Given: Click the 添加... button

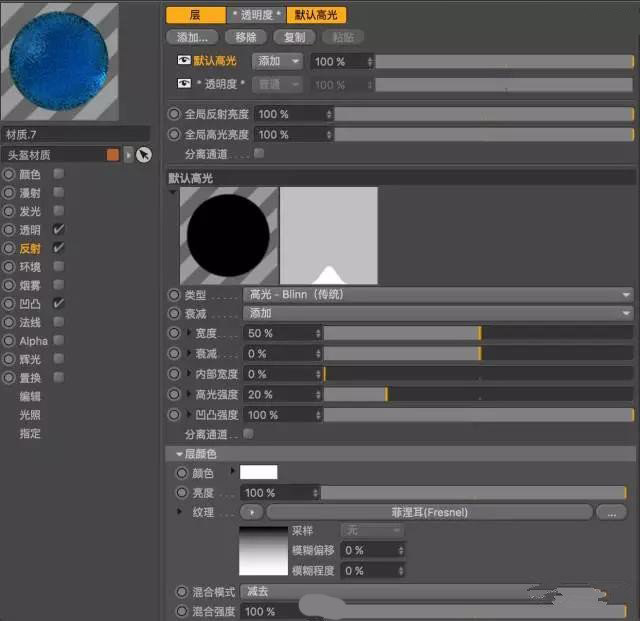Looking at the screenshot, I should click(x=193, y=38).
